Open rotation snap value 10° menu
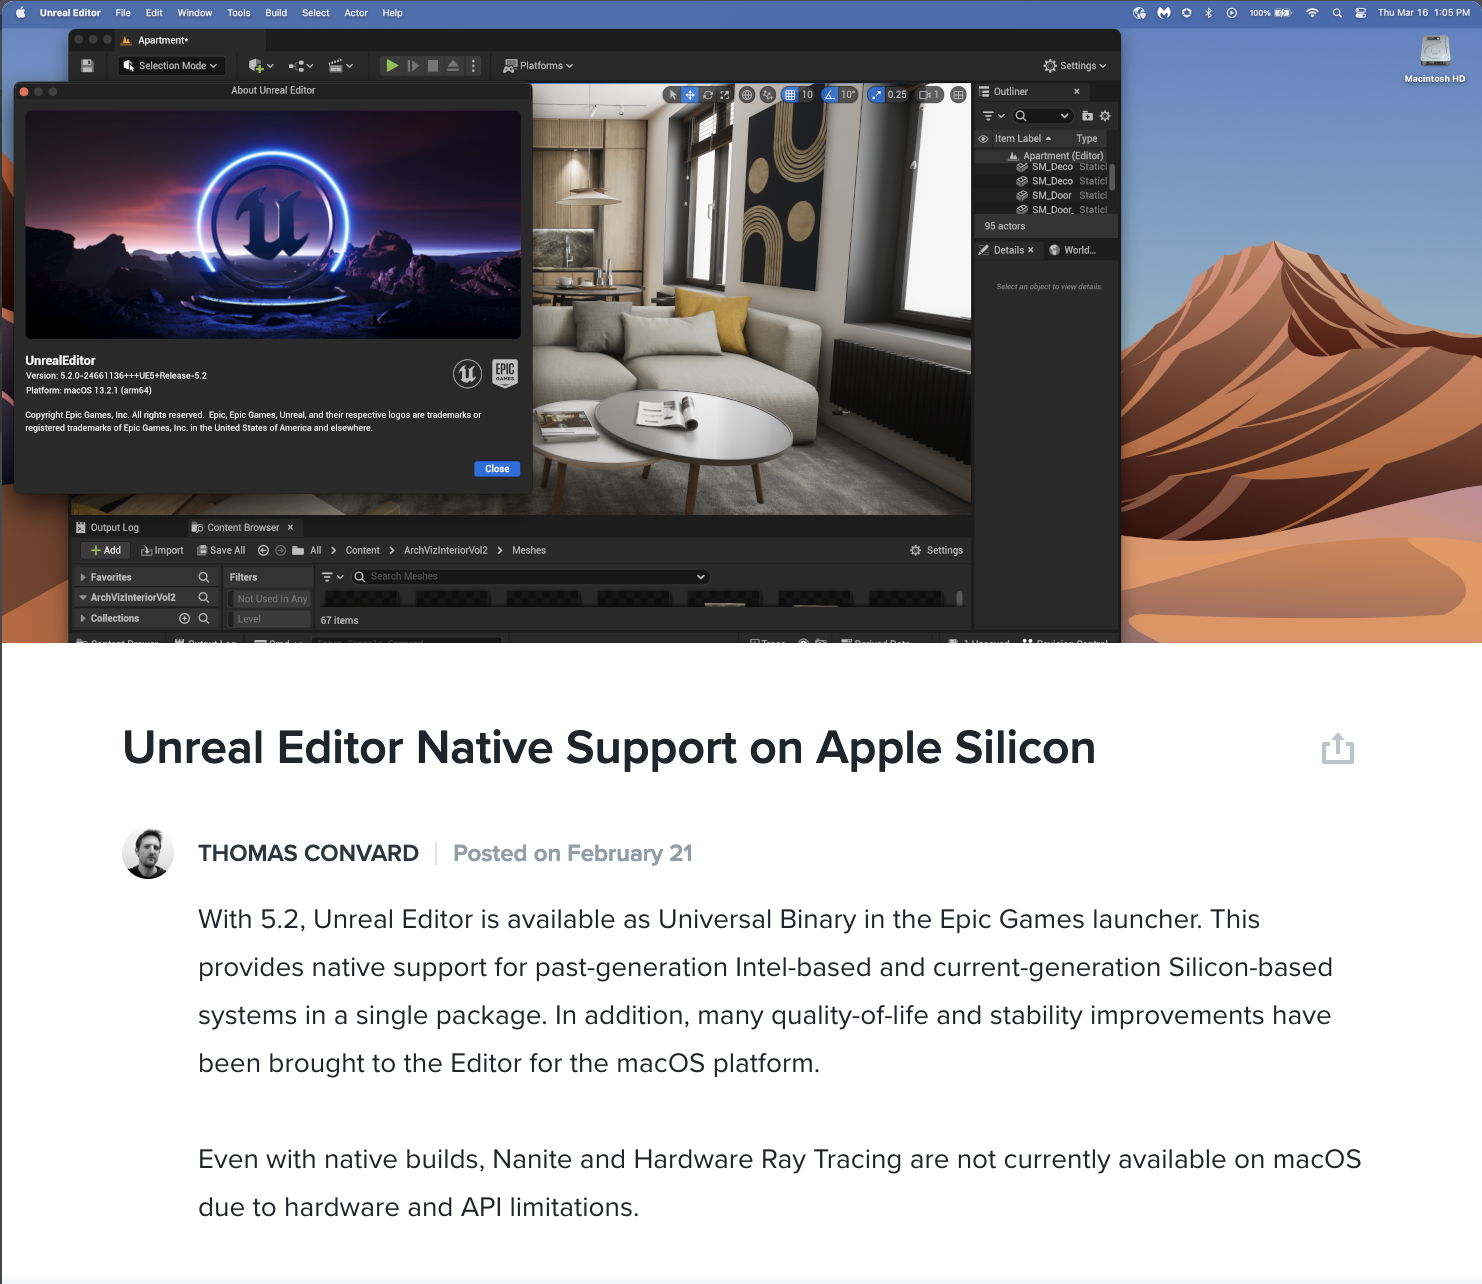This screenshot has width=1482, height=1284. [848, 95]
